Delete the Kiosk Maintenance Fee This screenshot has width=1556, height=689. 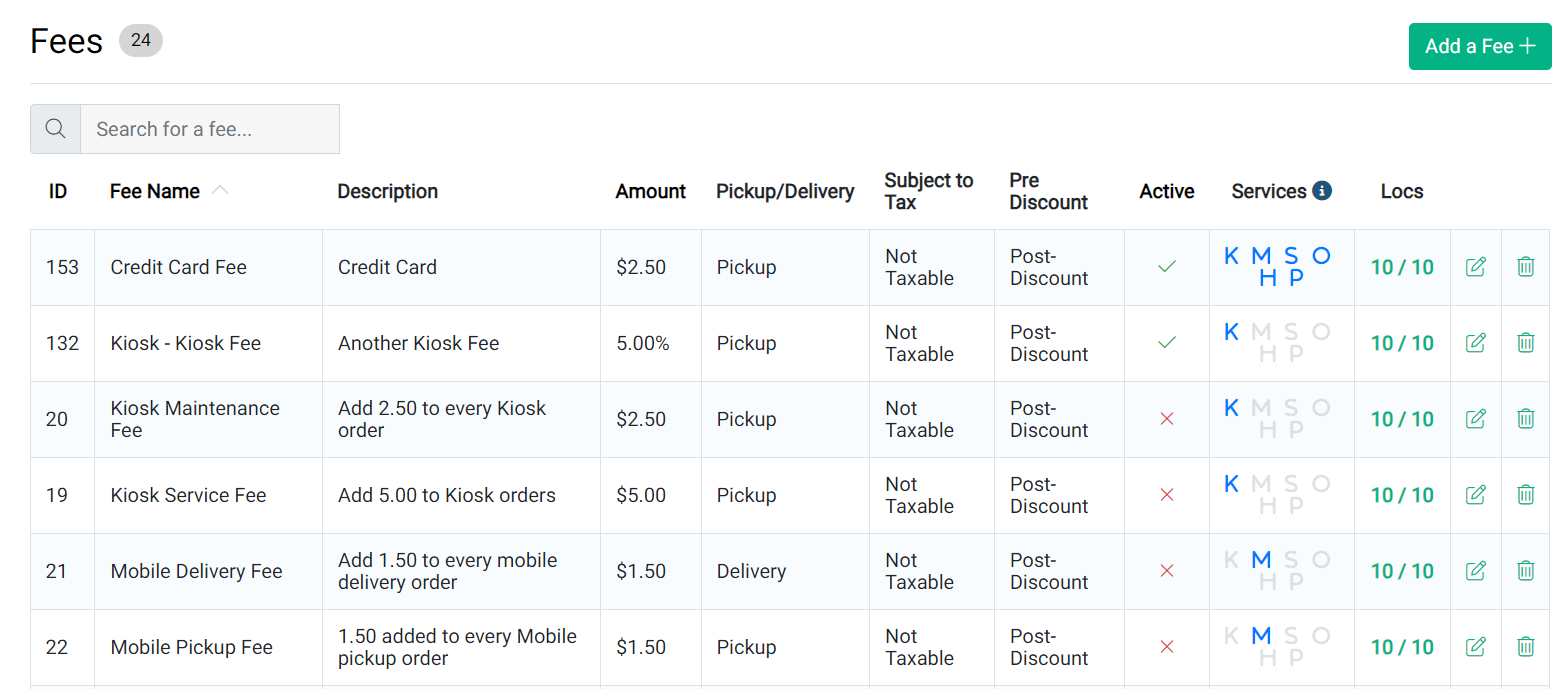tap(1525, 419)
